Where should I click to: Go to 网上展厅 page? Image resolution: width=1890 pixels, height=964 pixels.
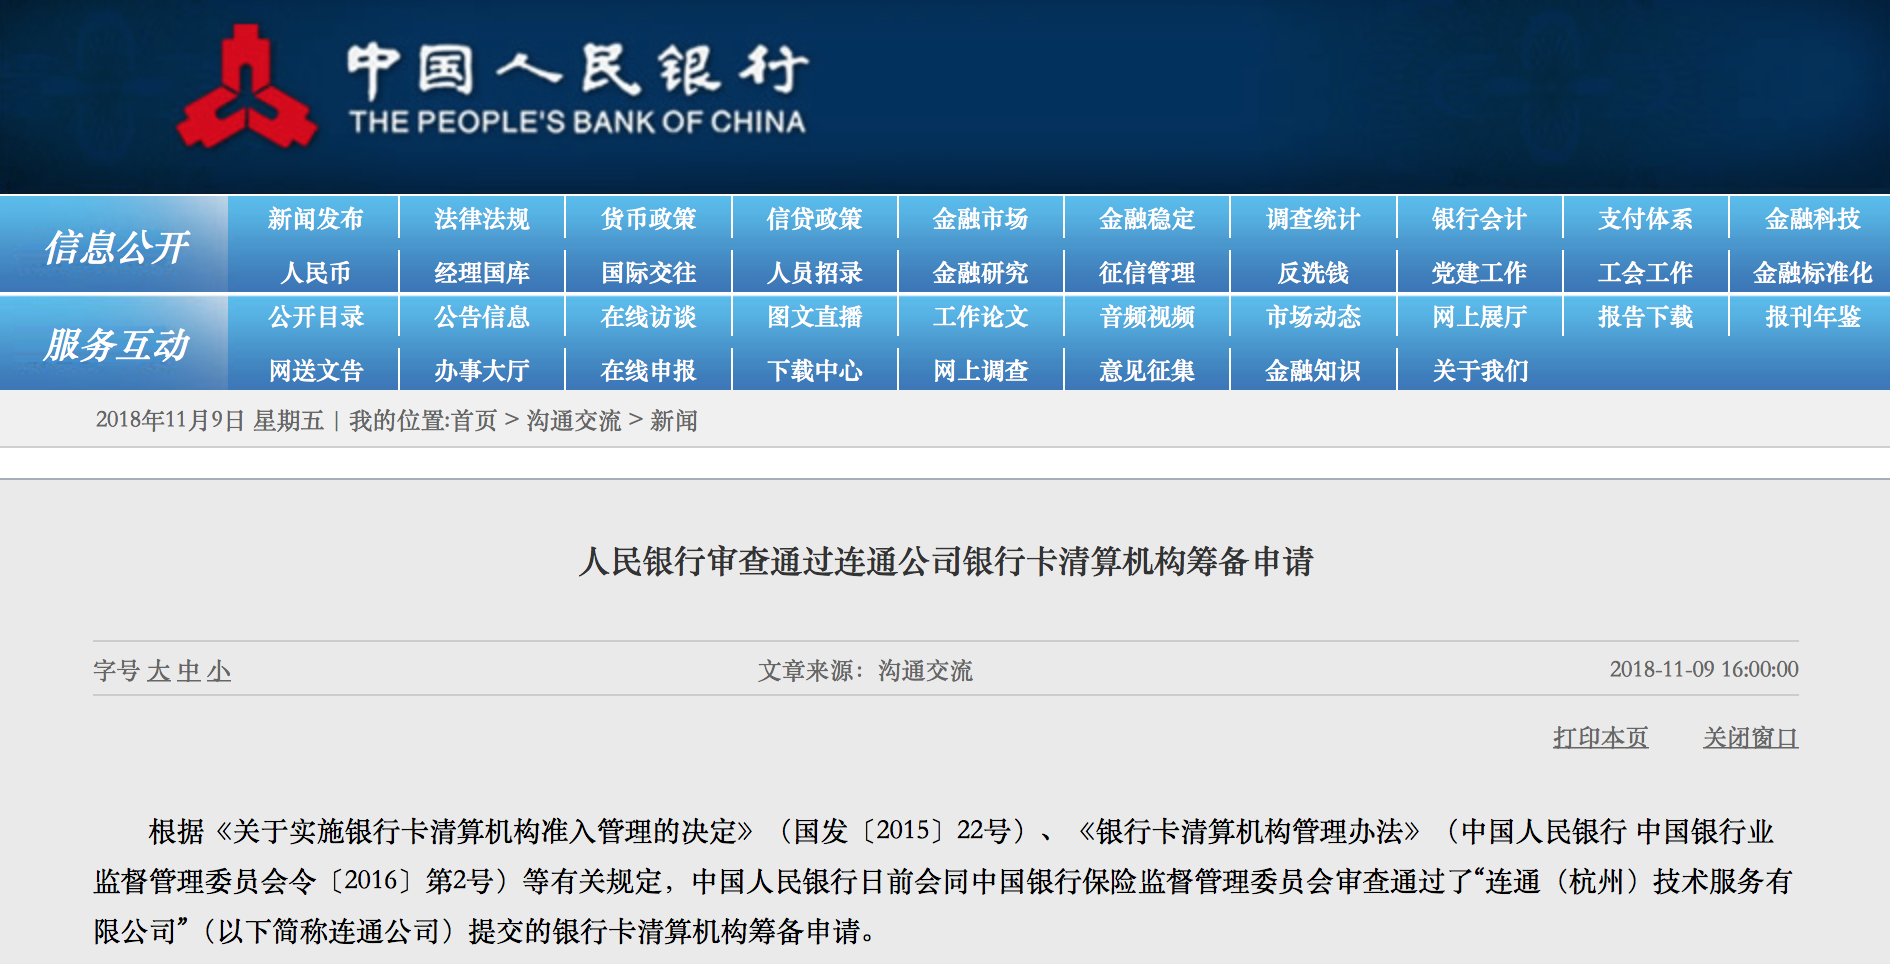(x=1479, y=317)
